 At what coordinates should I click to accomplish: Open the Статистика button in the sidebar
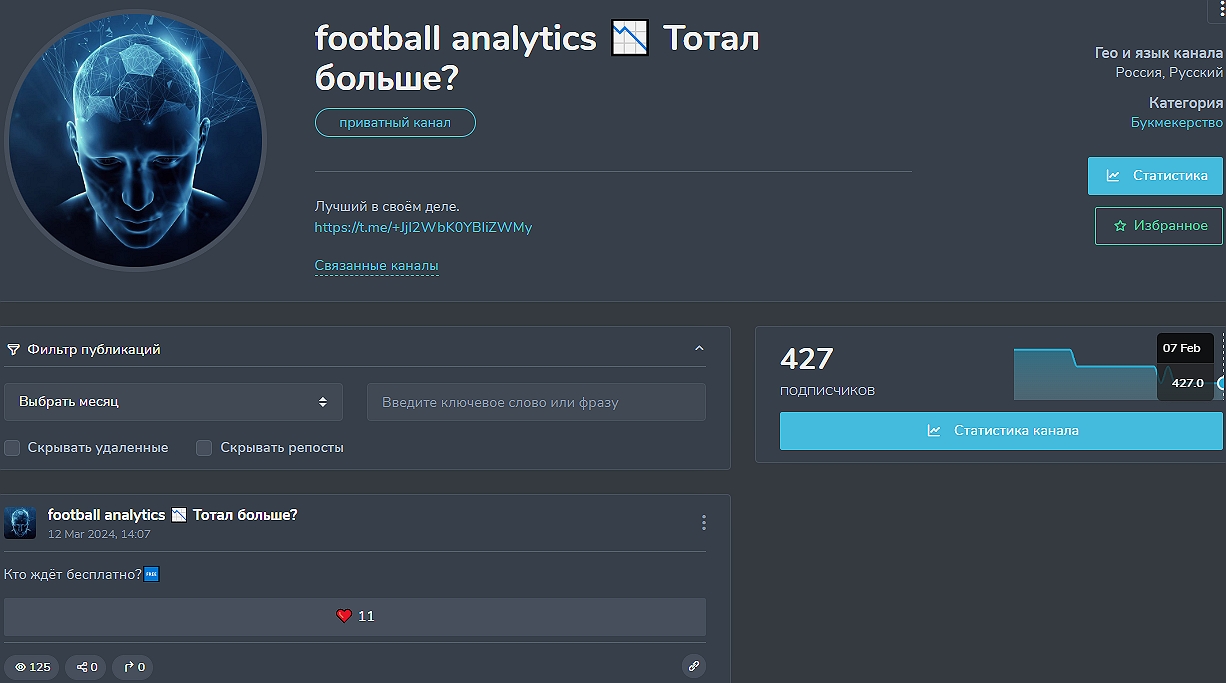point(1155,176)
